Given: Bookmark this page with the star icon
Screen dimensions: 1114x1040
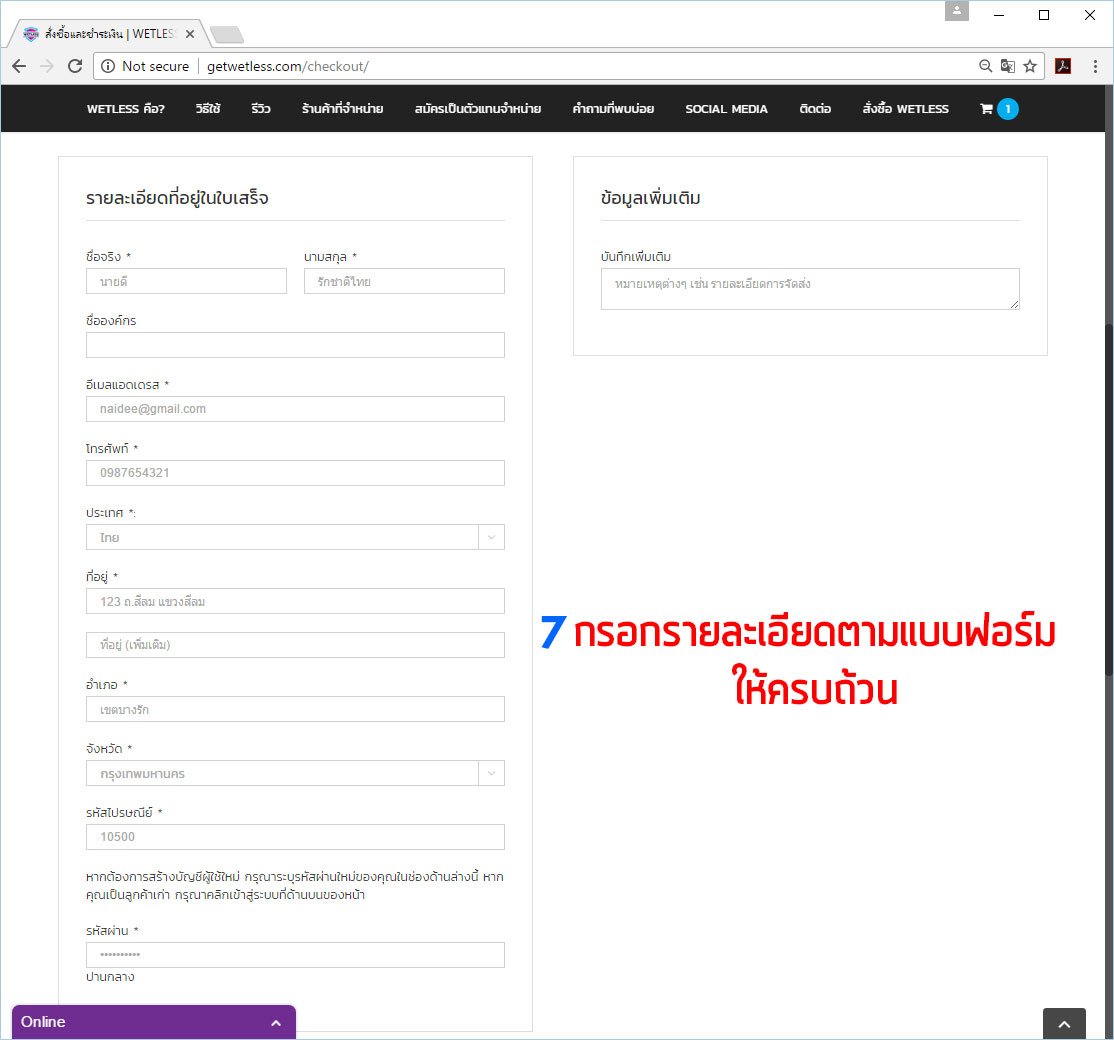Looking at the screenshot, I should click(x=1030, y=66).
